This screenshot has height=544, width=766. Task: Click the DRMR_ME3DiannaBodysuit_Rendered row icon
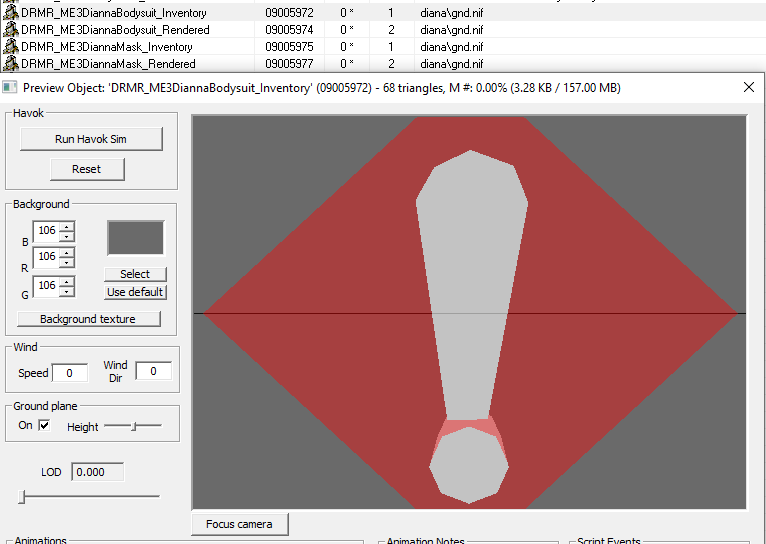[x=11, y=29]
